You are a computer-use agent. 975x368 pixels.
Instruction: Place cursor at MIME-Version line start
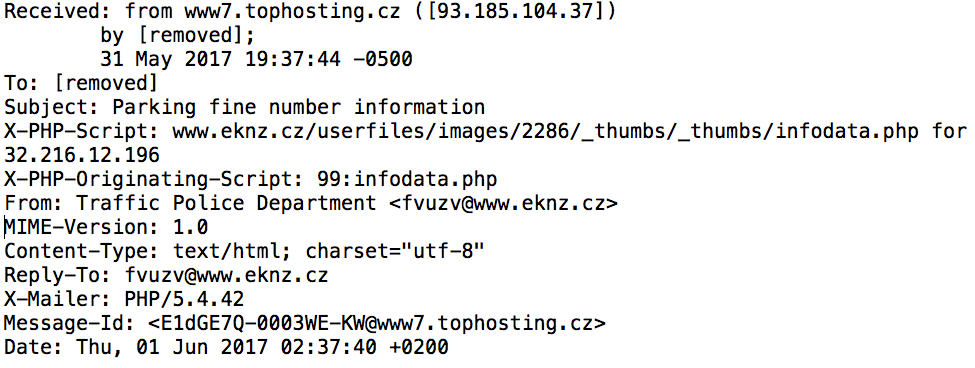(5, 228)
